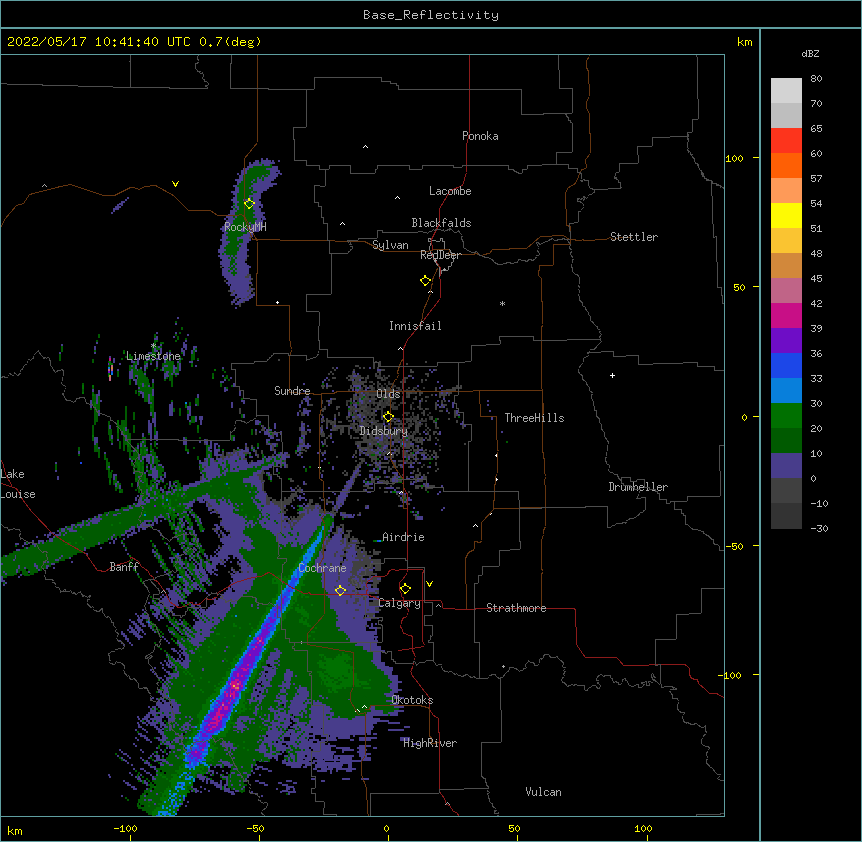Click the yellow diamond marker above the Calgary label
This screenshot has width=862, height=842.
405,589
